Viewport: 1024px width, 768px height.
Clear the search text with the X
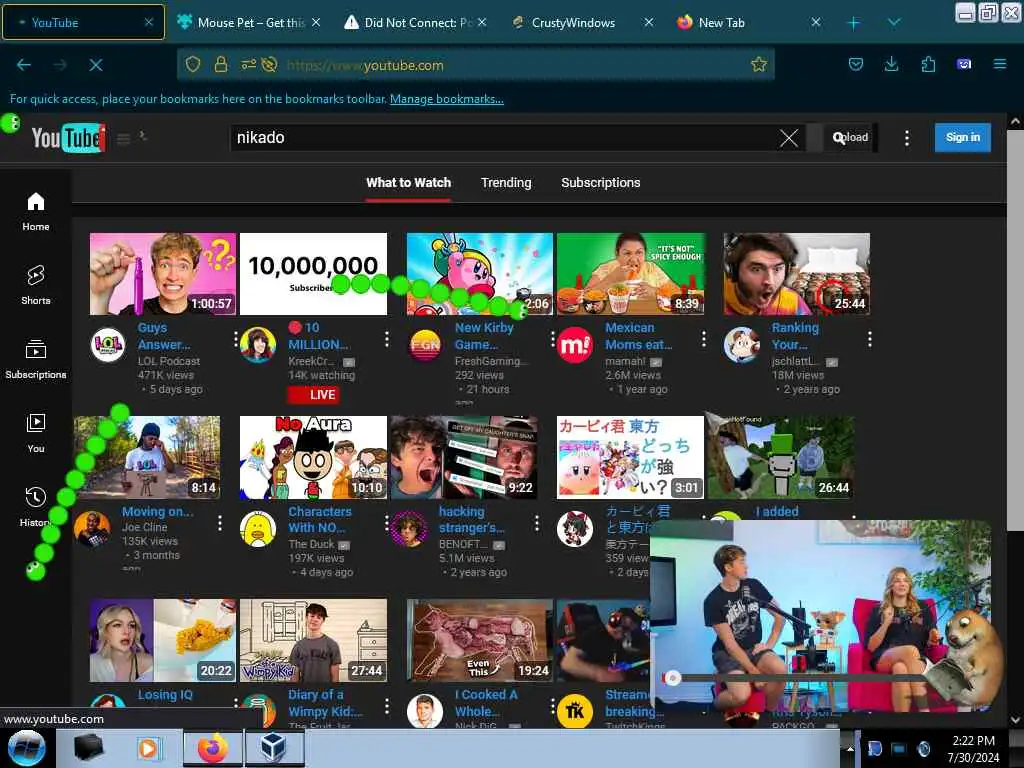coord(789,138)
